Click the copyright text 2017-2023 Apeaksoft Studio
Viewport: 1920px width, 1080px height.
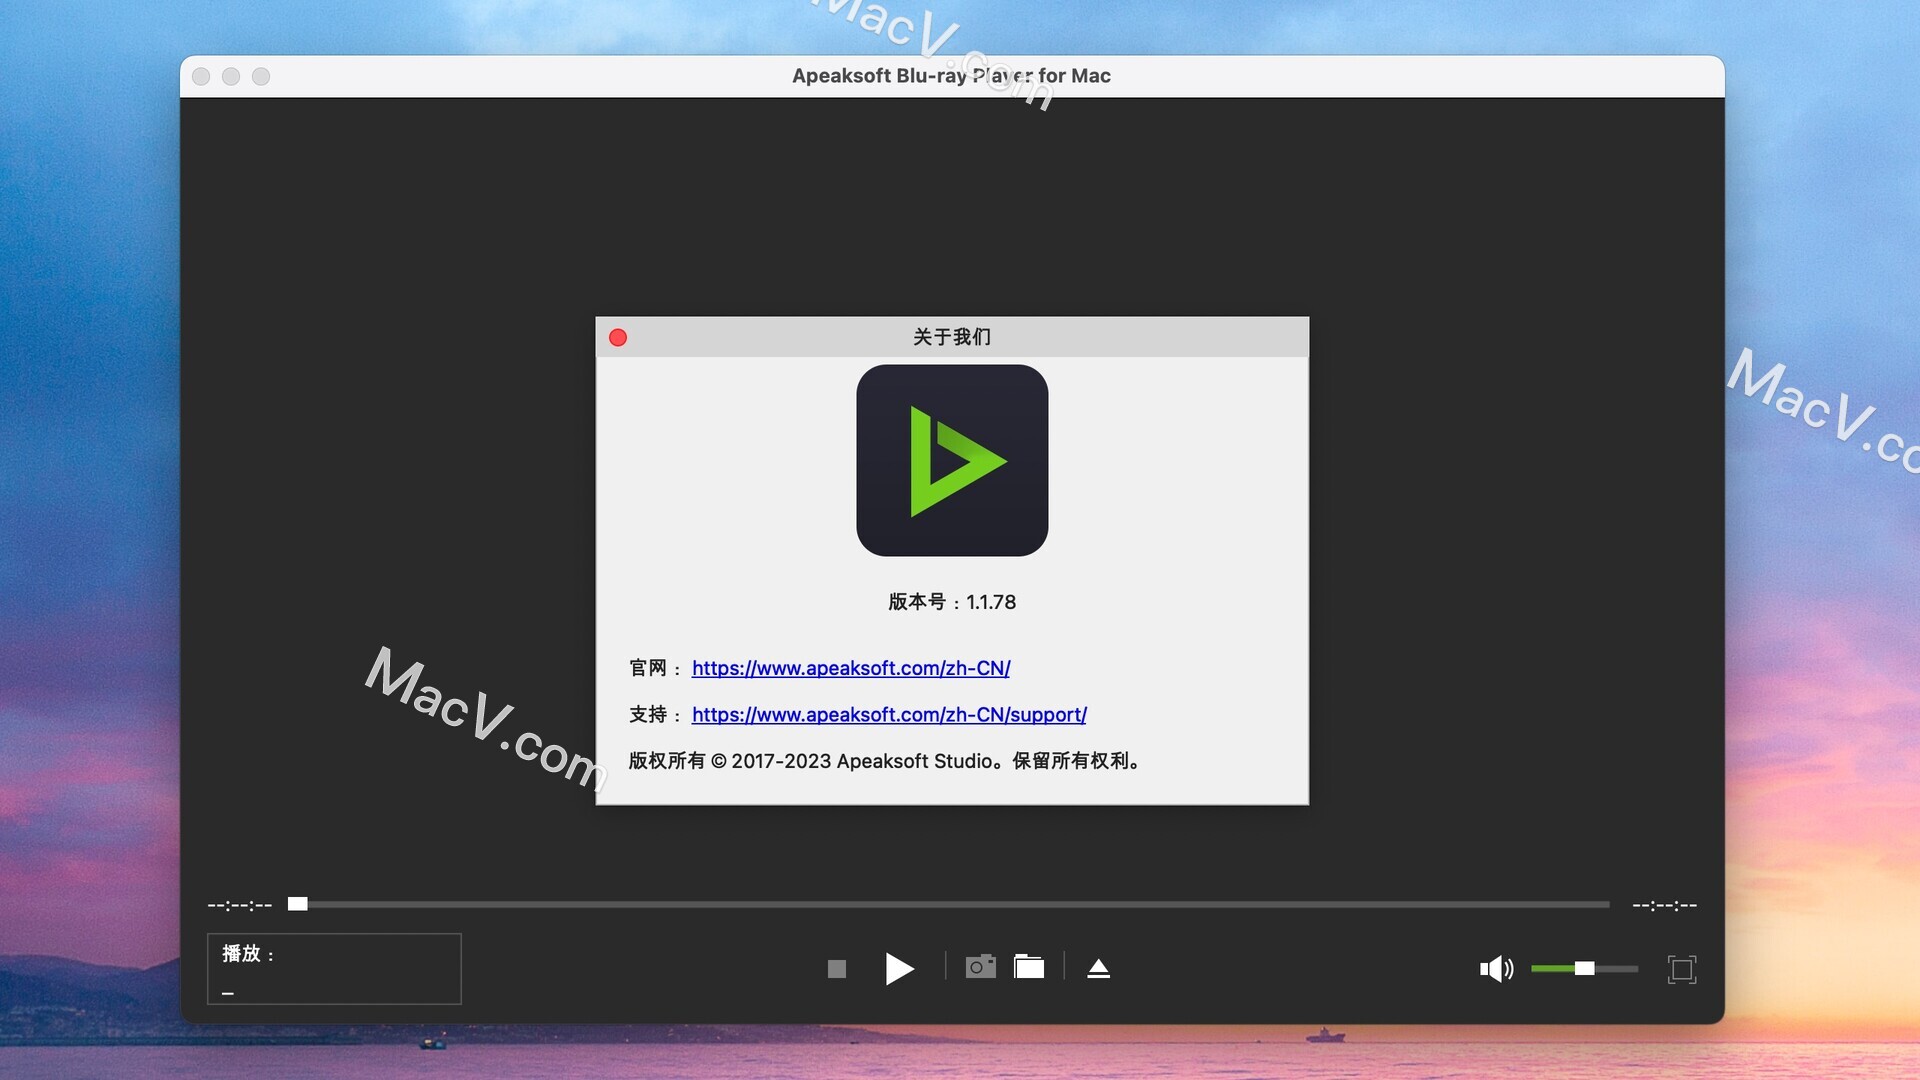point(885,761)
